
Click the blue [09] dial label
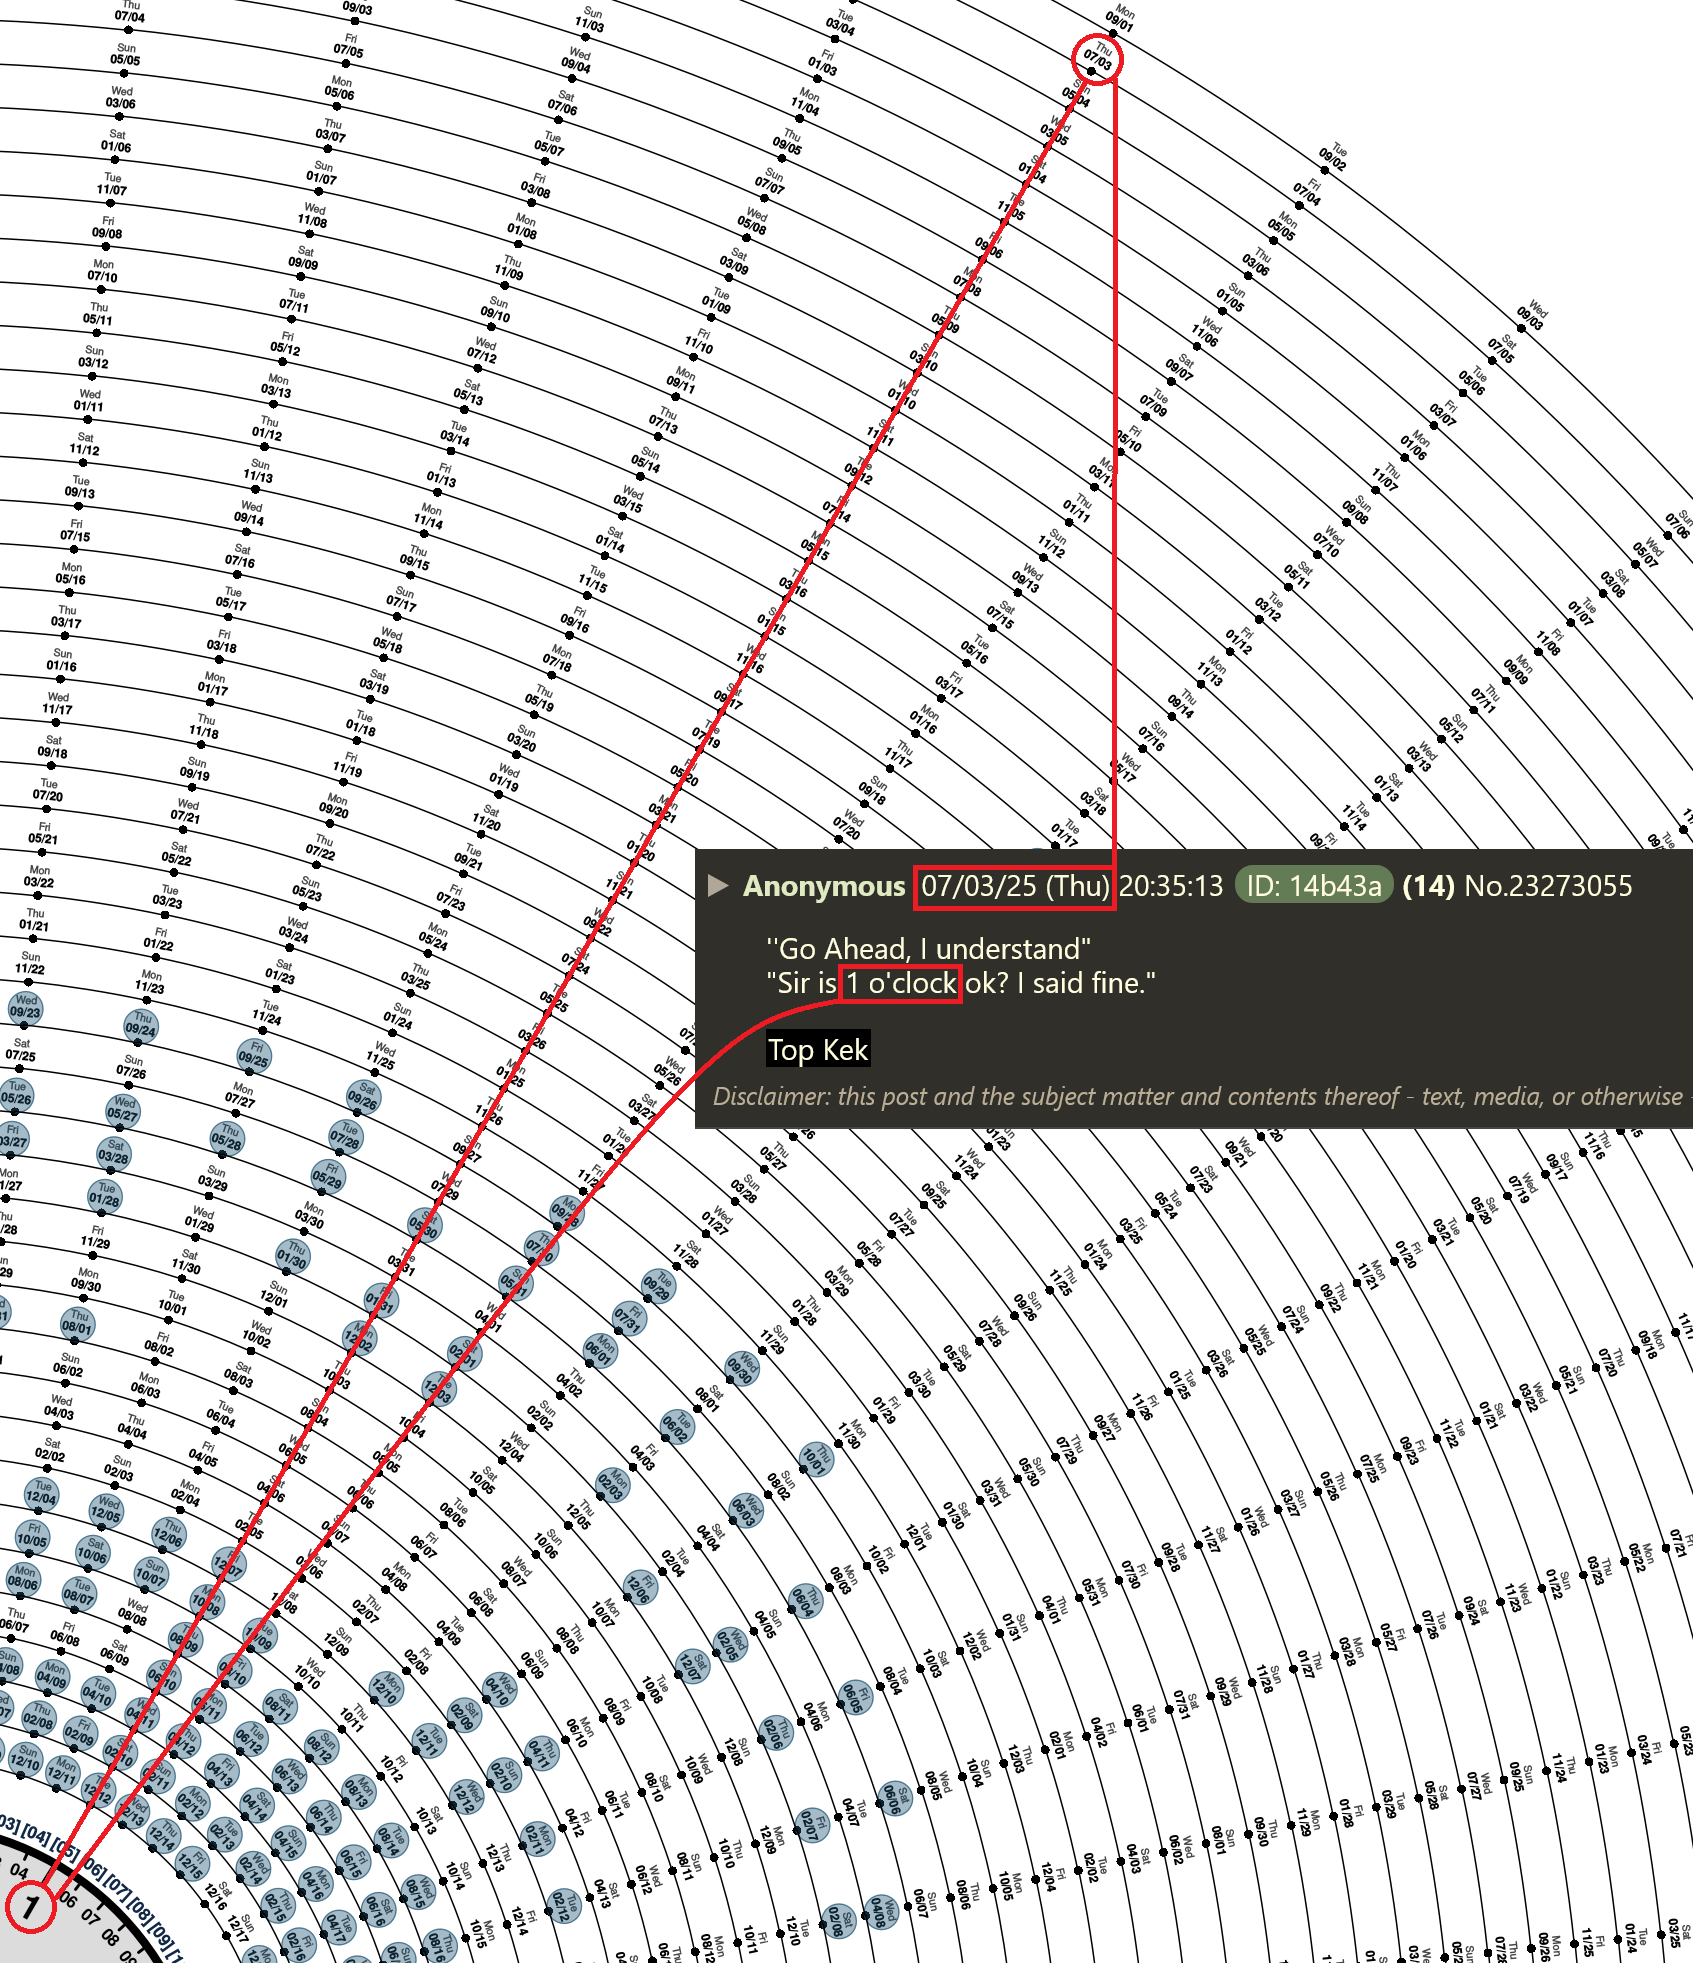pyautogui.click(x=160, y=1936)
